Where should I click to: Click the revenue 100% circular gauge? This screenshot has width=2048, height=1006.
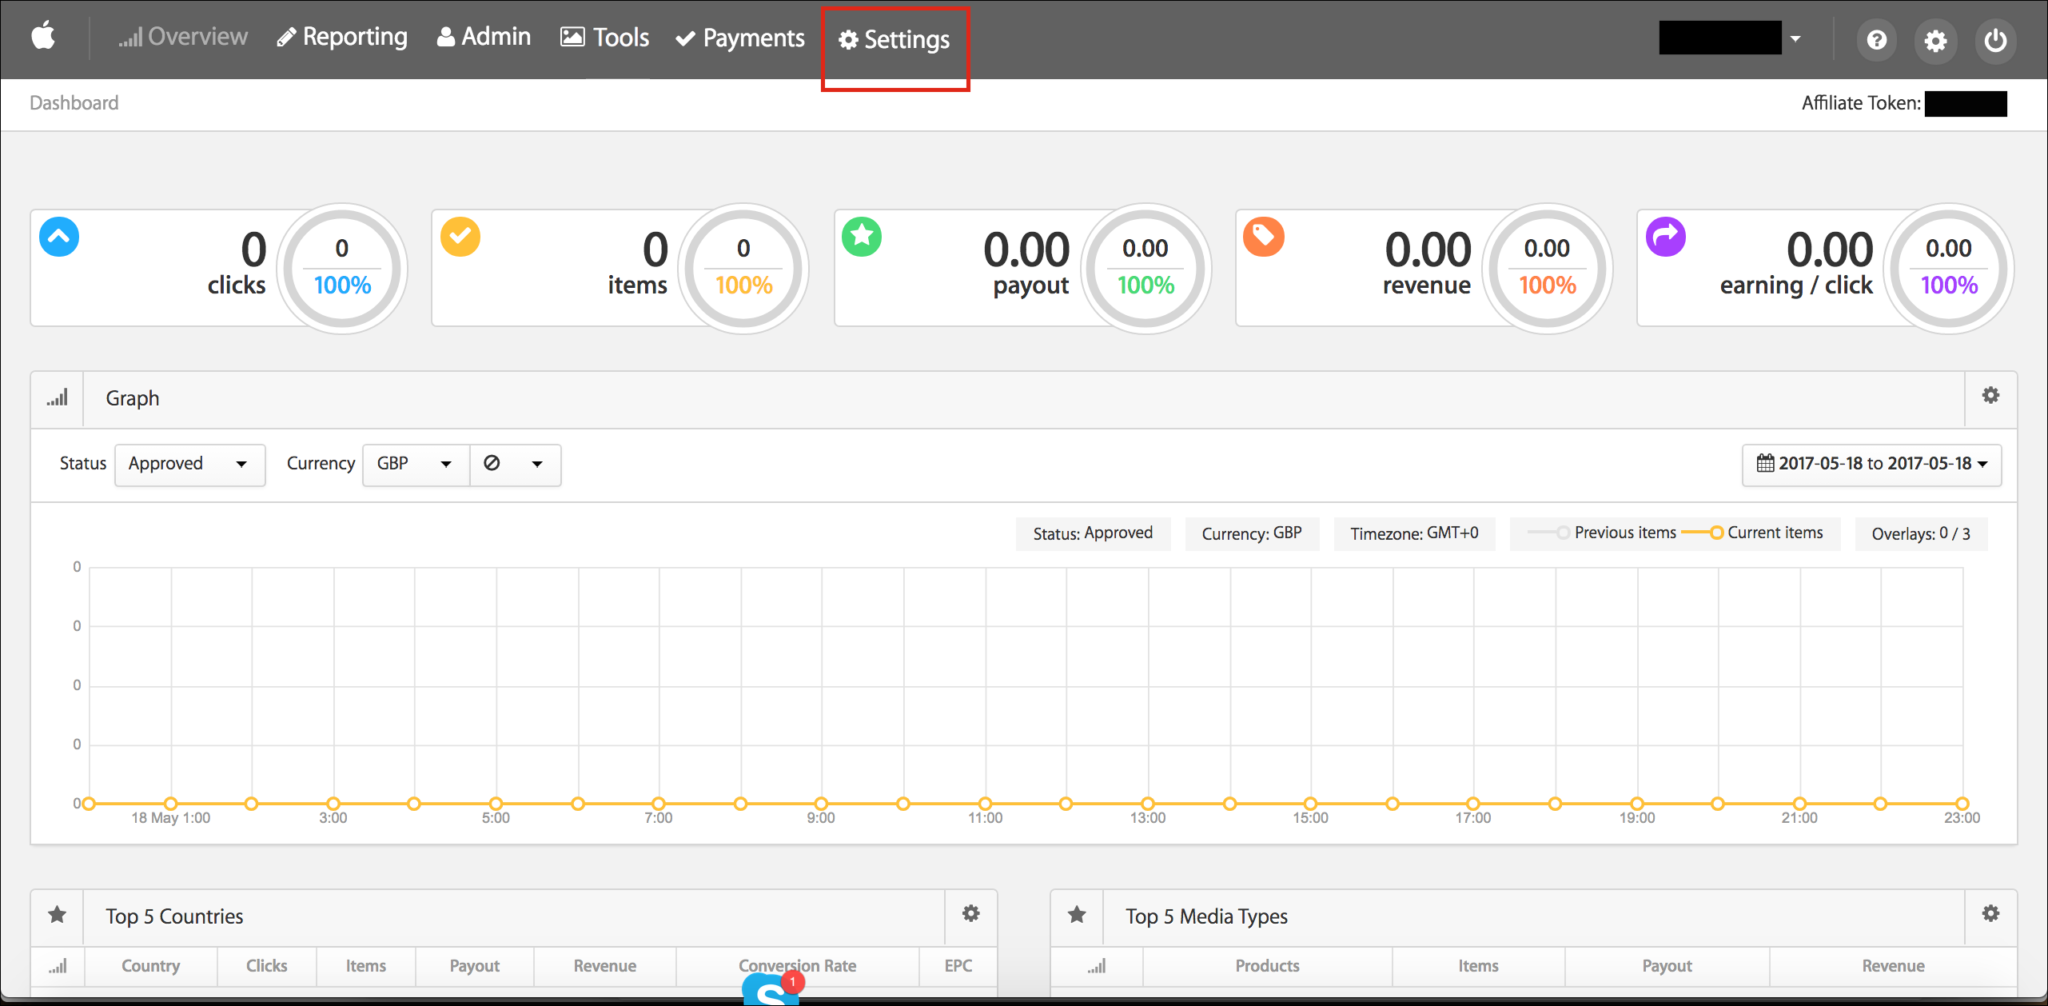tap(1547, 268)
